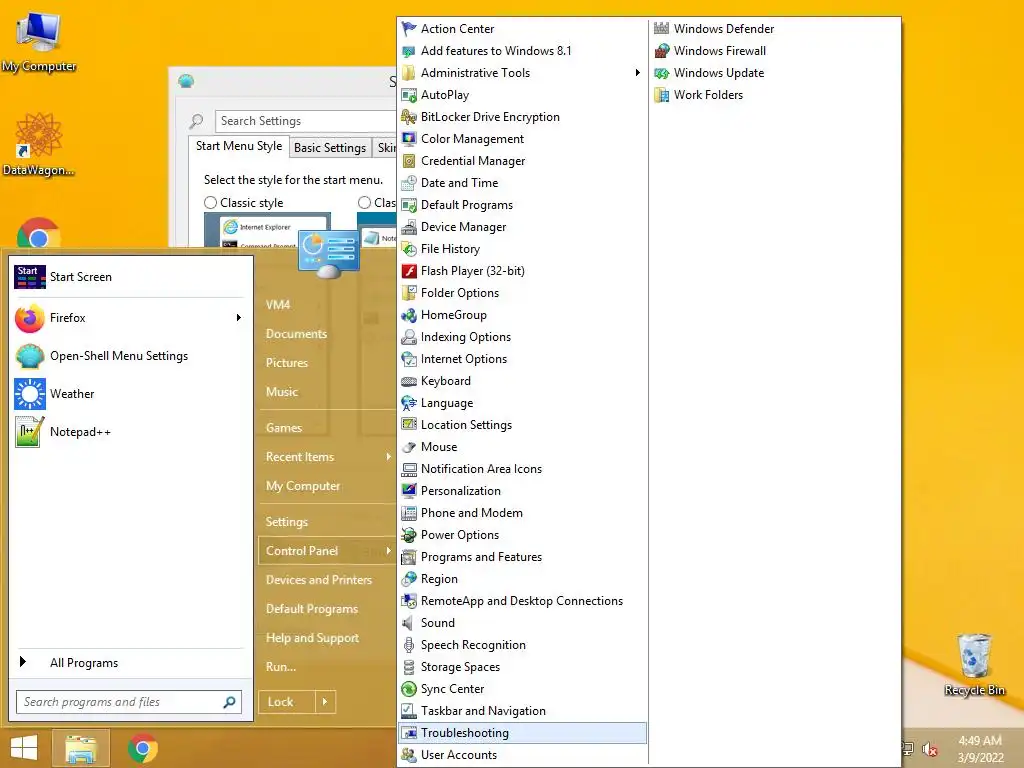Open Start Screen entry
Viewport: 1024px width, 768px height.
[x=131, y=277]
